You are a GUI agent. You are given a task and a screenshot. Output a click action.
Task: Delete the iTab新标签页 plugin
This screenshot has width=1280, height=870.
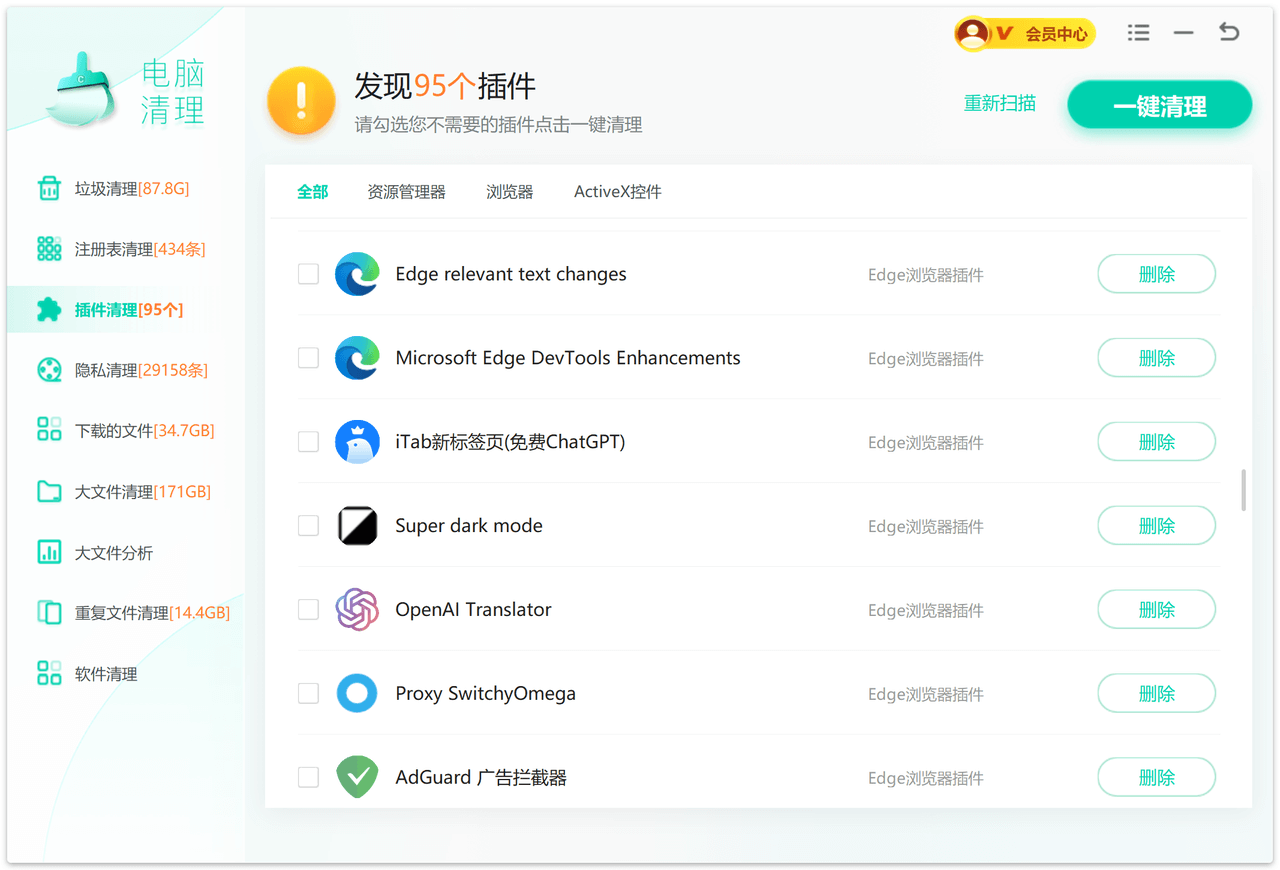[x=1156, y=441]
